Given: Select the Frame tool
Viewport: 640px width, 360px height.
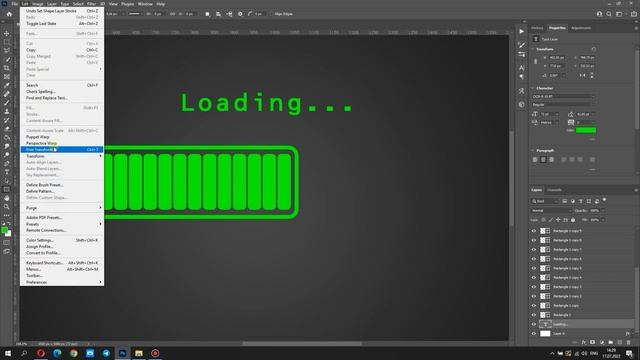Looking at the screenshot, I should click(7, 76).
